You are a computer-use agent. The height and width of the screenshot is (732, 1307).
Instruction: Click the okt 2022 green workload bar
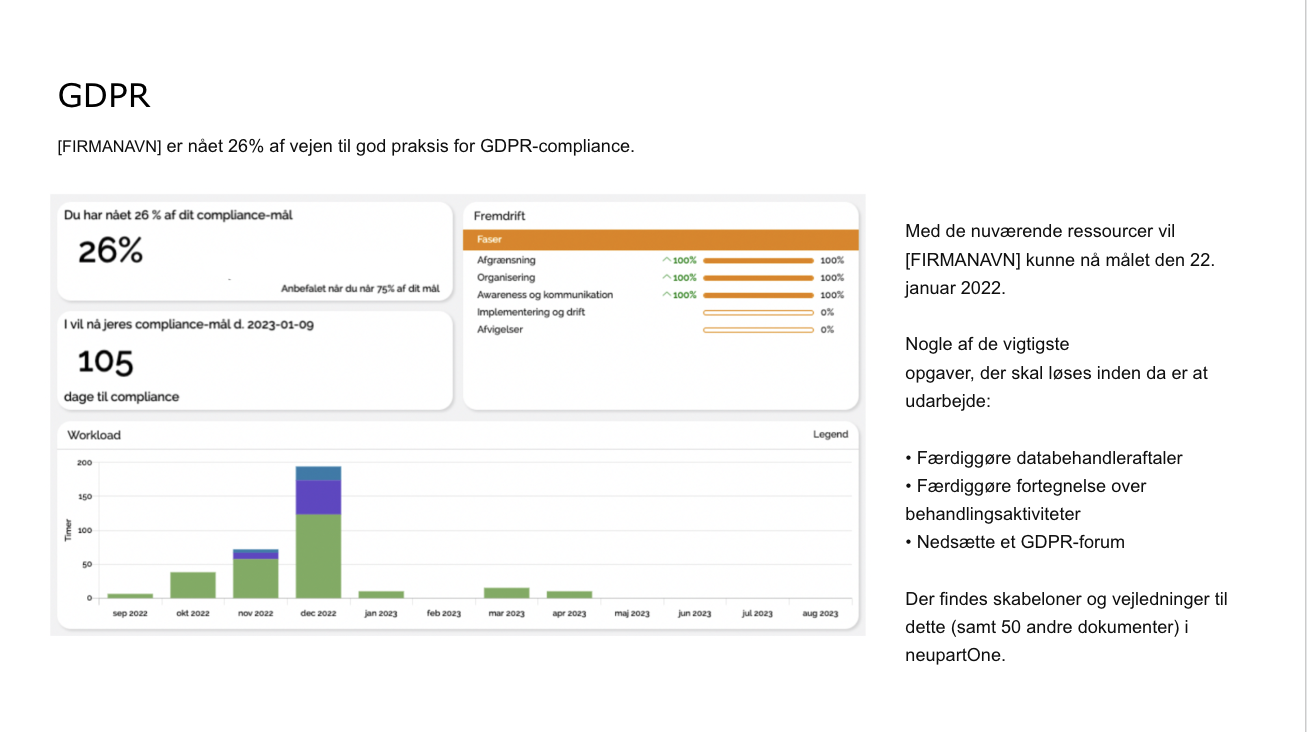tap(193, 585)
